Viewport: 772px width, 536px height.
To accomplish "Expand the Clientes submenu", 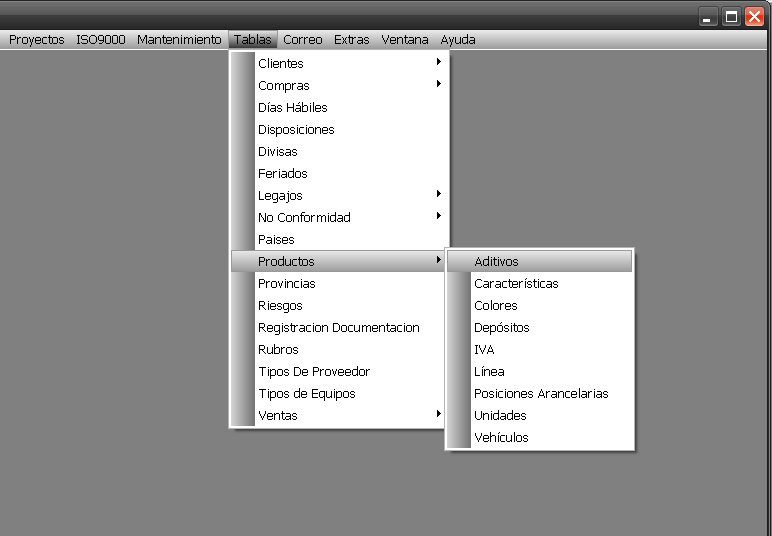I will (281, 63).
